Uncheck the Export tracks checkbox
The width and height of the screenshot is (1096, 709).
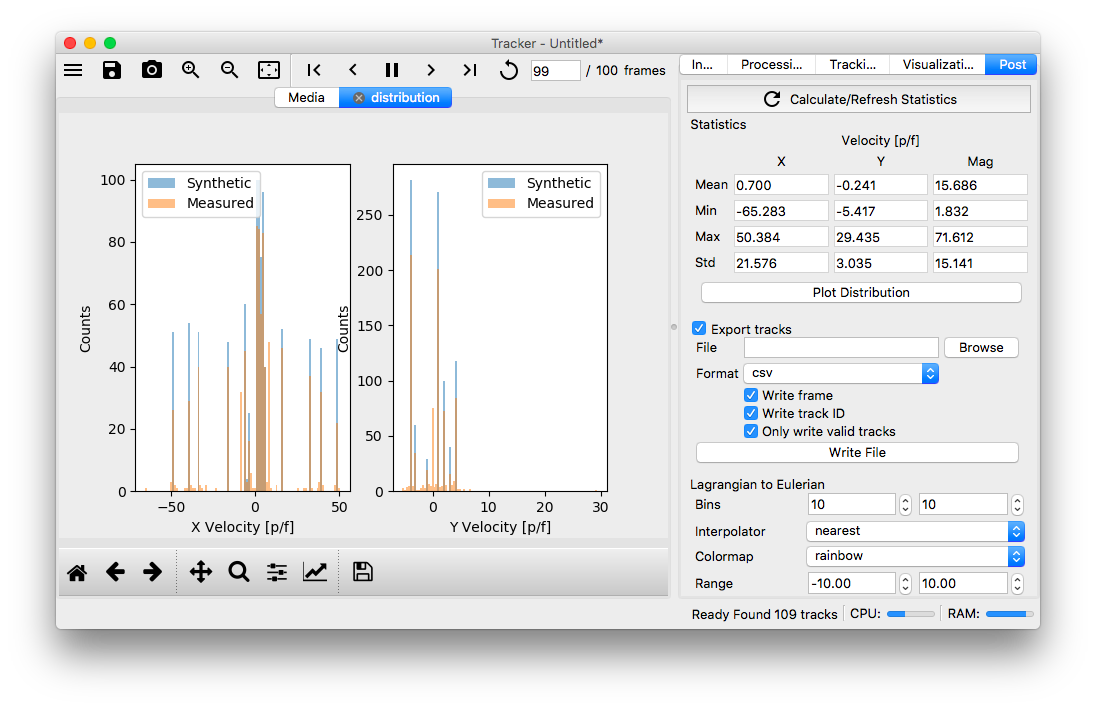click(x=699, y=329)
